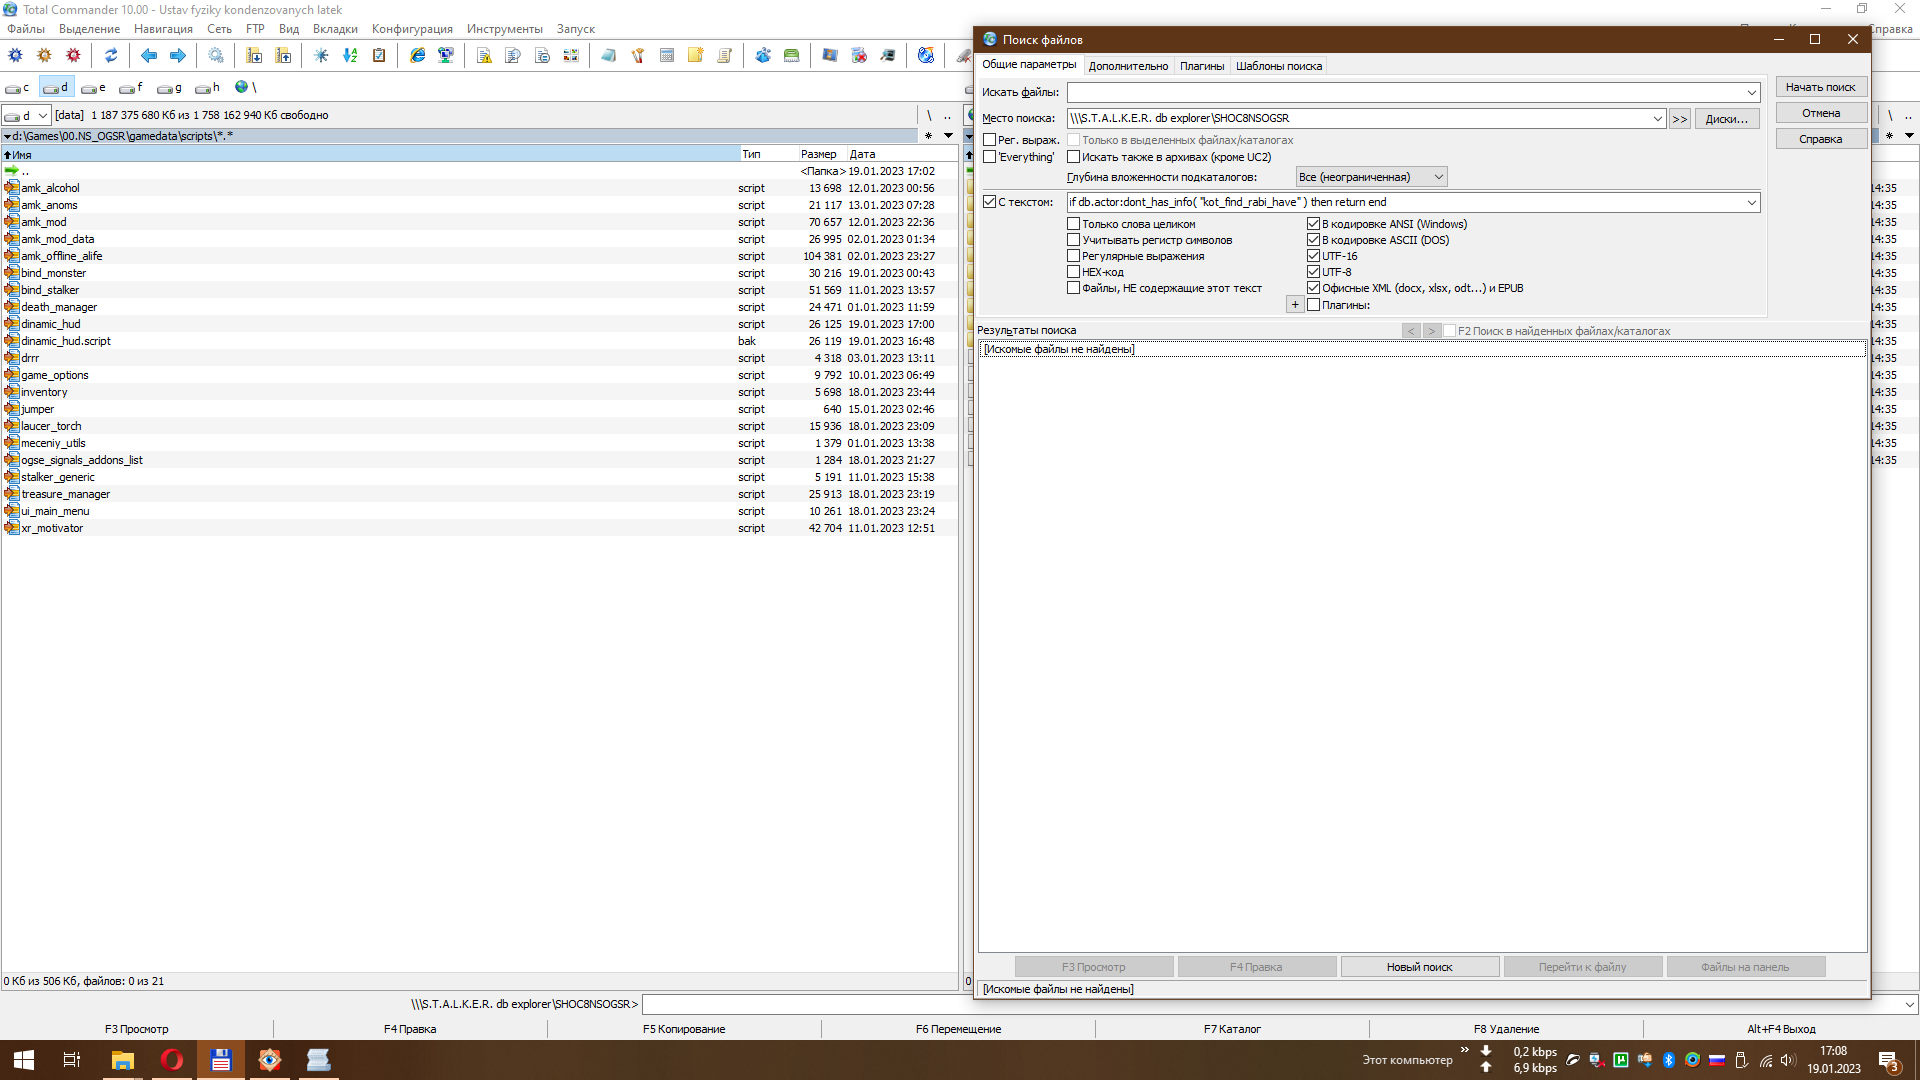Enable 'Только слова целиком' checkbox
Viewport: 1920px width, 1080px height.
(1074, 224)
